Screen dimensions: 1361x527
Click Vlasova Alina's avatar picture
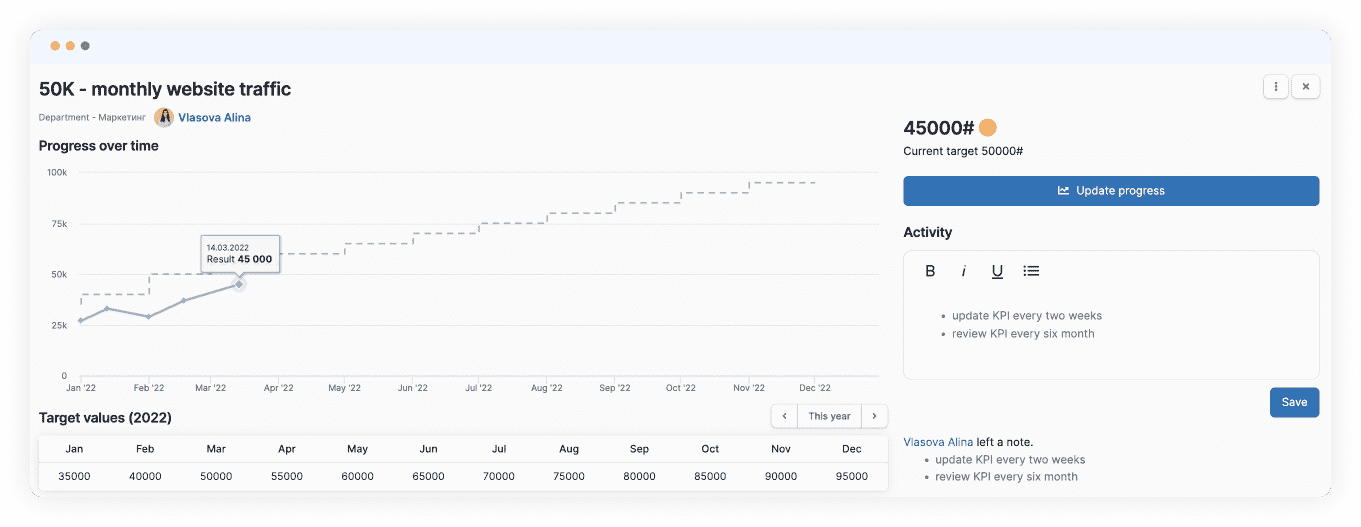click(164, 118)
